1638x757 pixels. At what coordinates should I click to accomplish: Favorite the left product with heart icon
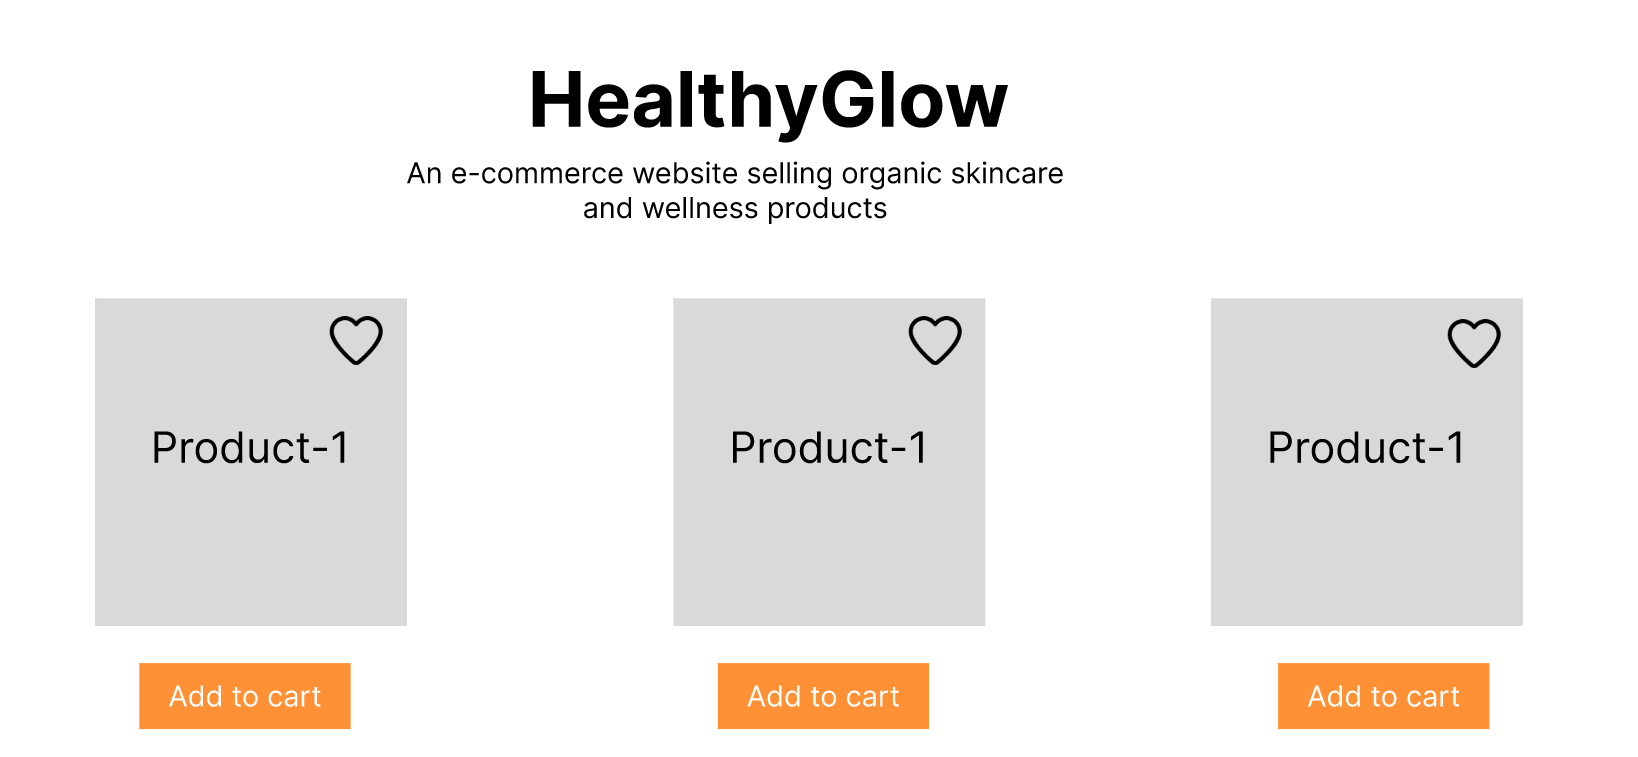[x=356, y=340]
